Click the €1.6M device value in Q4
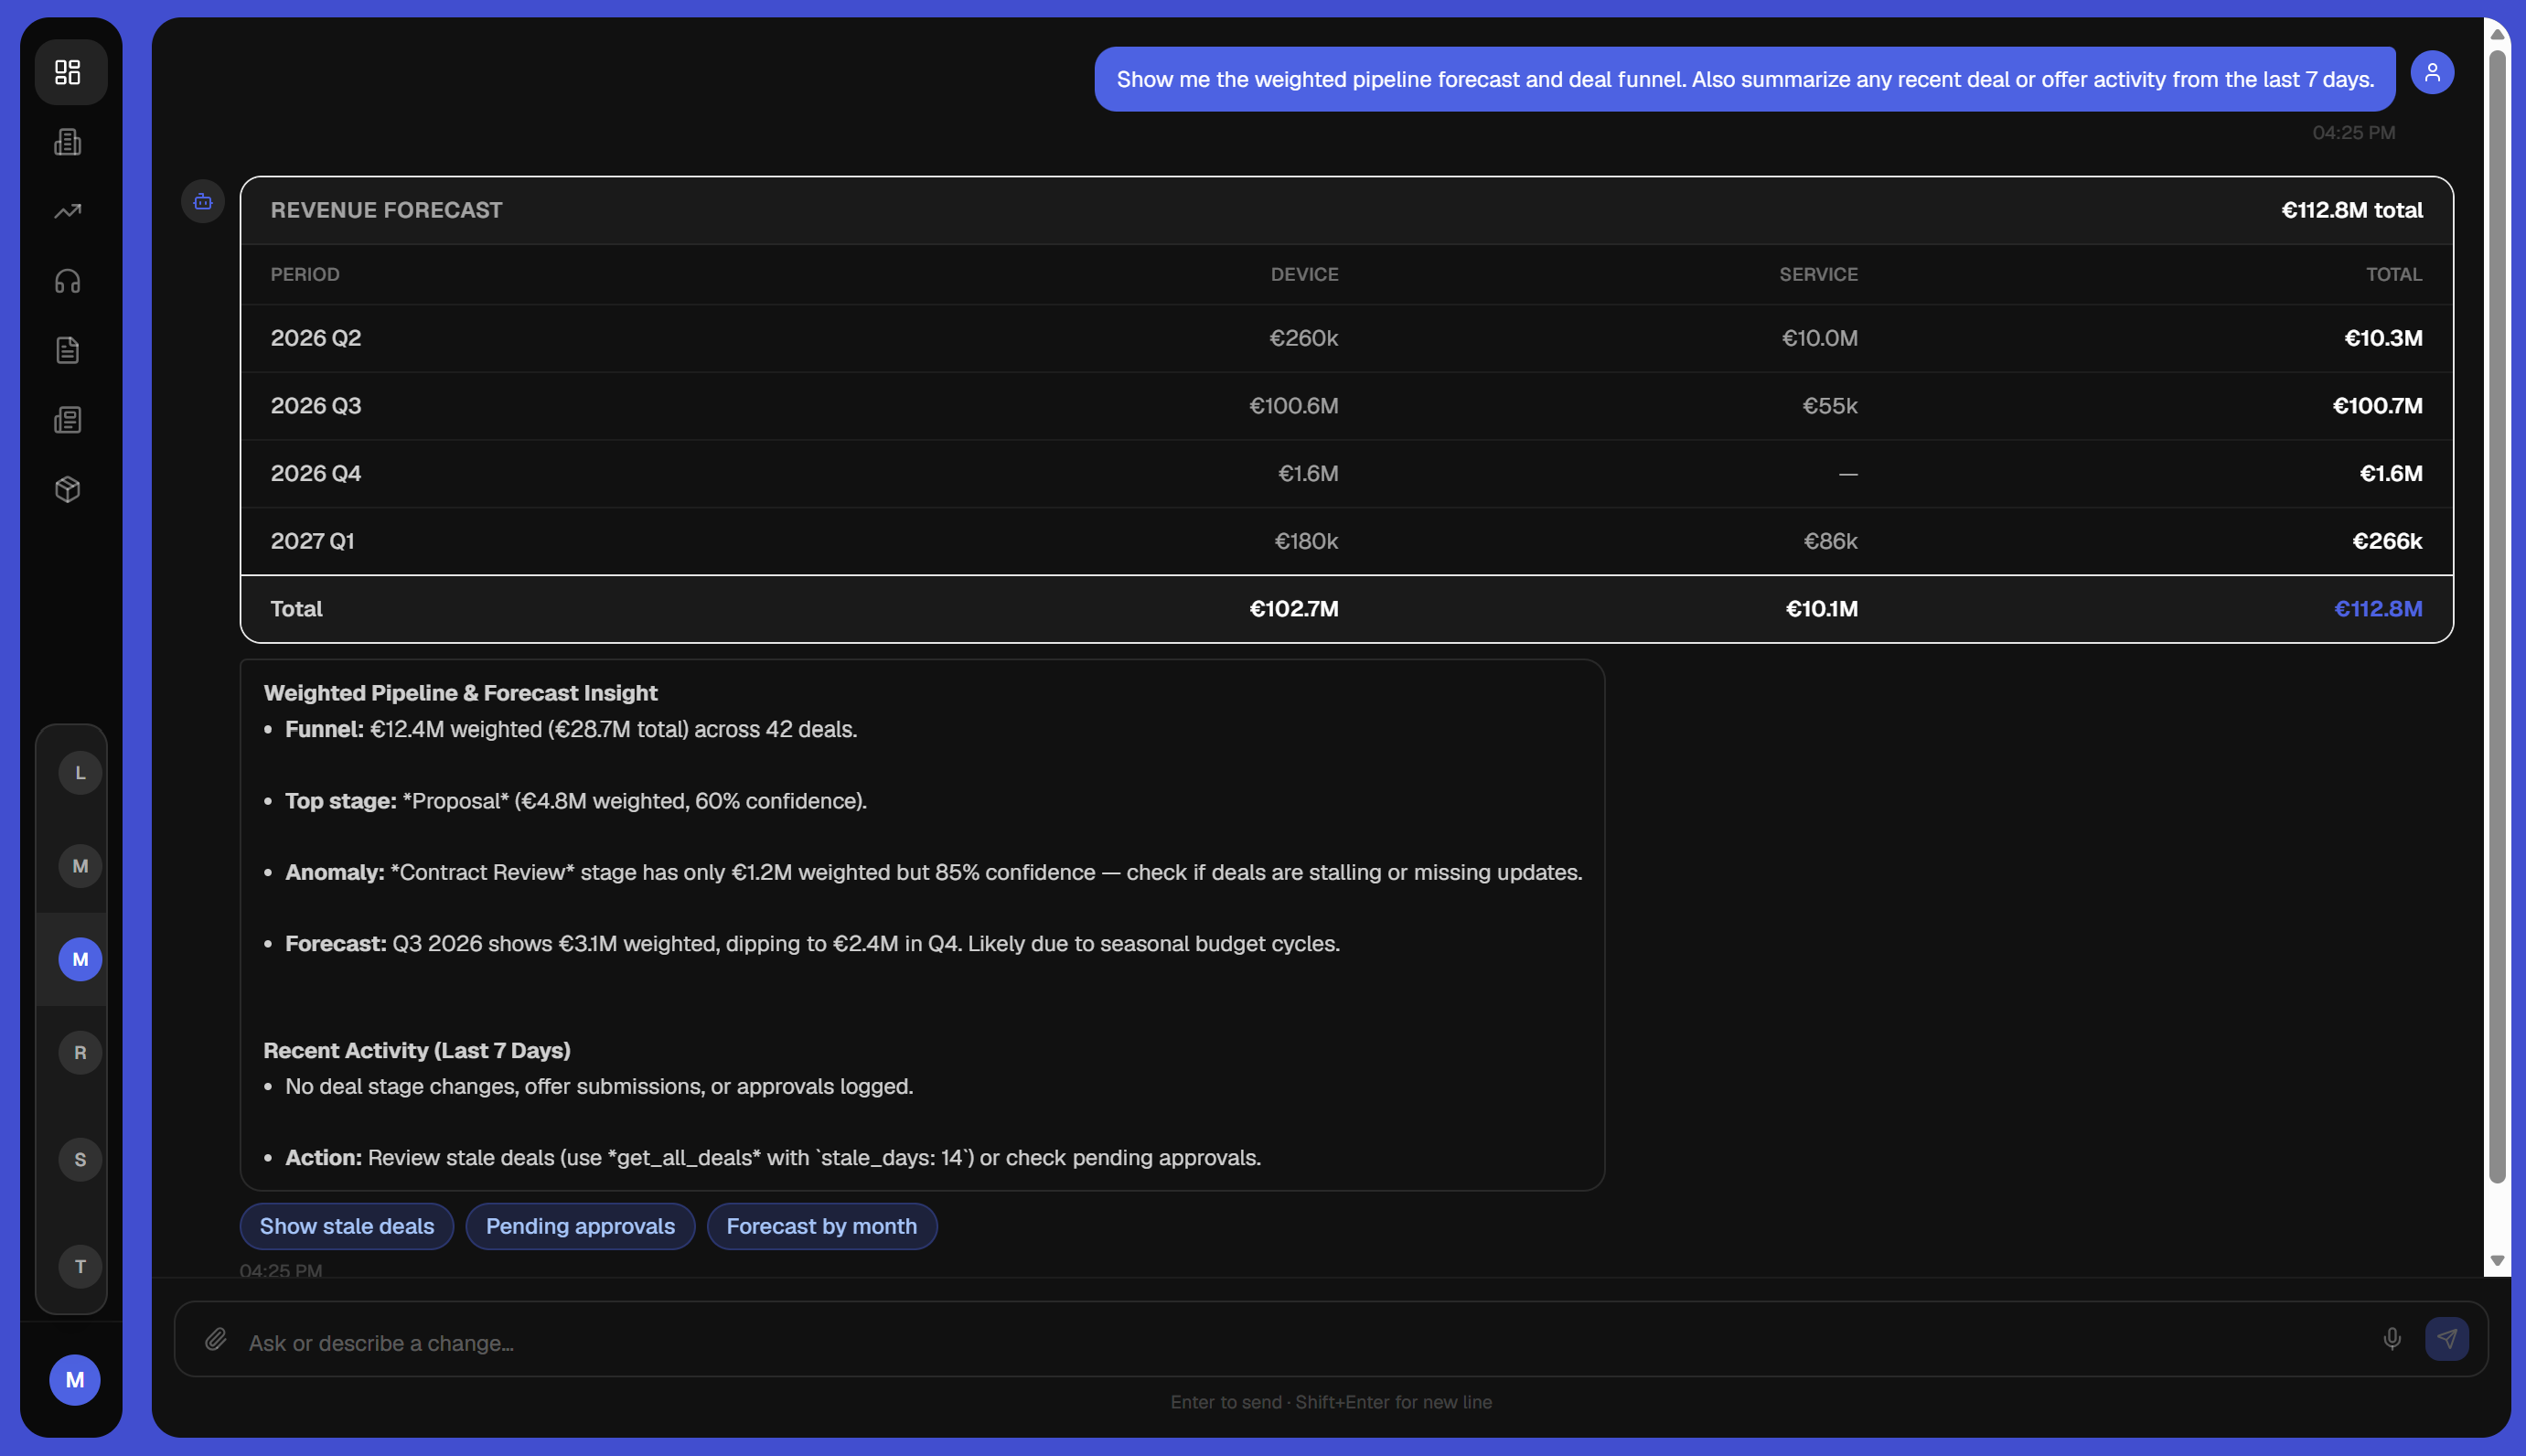The height and width of the screenshot is (1456, 2526). click(1308, 473)
